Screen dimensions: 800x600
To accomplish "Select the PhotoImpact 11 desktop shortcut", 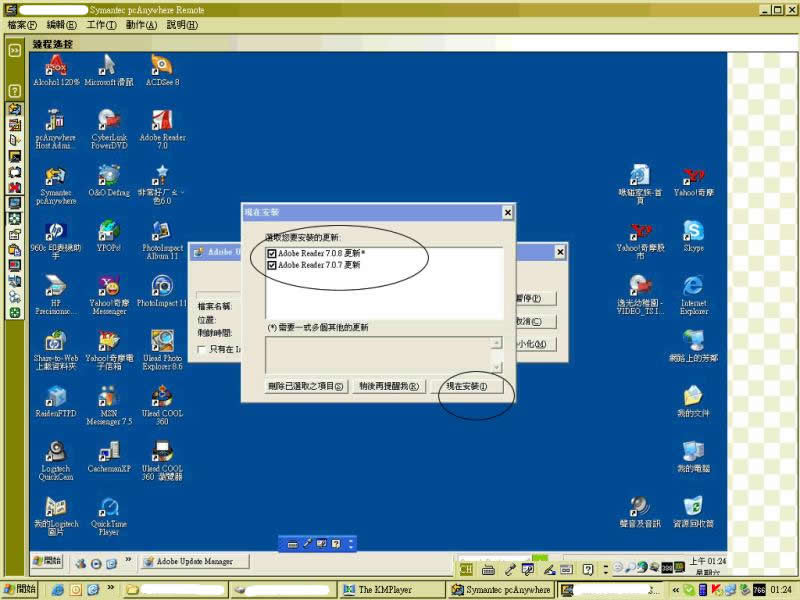I will point(162,291).
